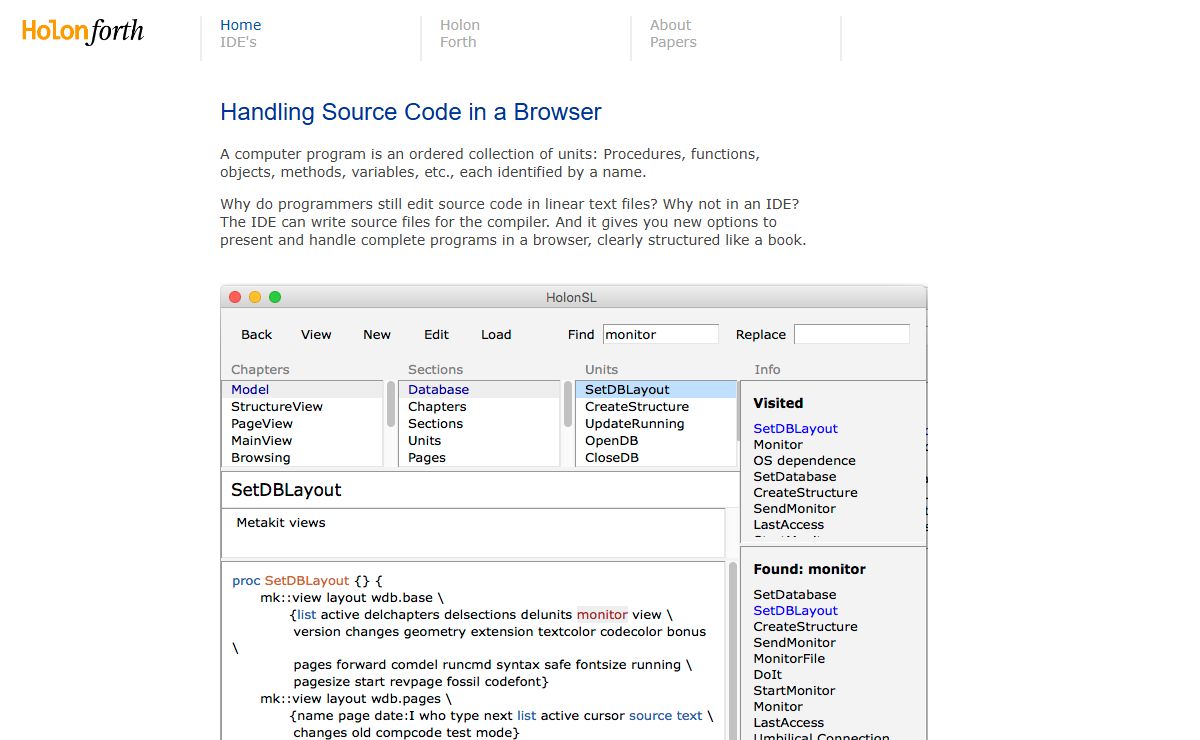This screenshot has height=740, width=1200.
Task: Open OS dependence in Visited list
Action: (x=804, y=461)
